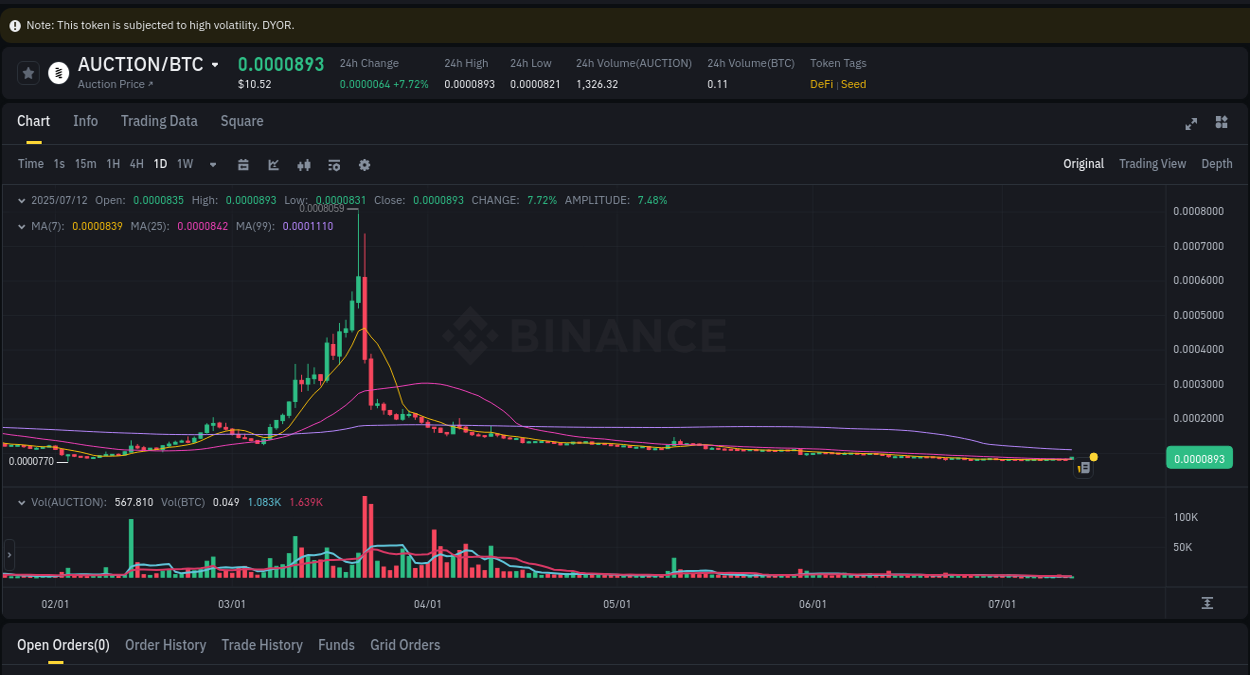Collapse the Vol(AUCTION) volume panel header
The height and width of the screenshot is (675, 1250).
coord(20,502)
